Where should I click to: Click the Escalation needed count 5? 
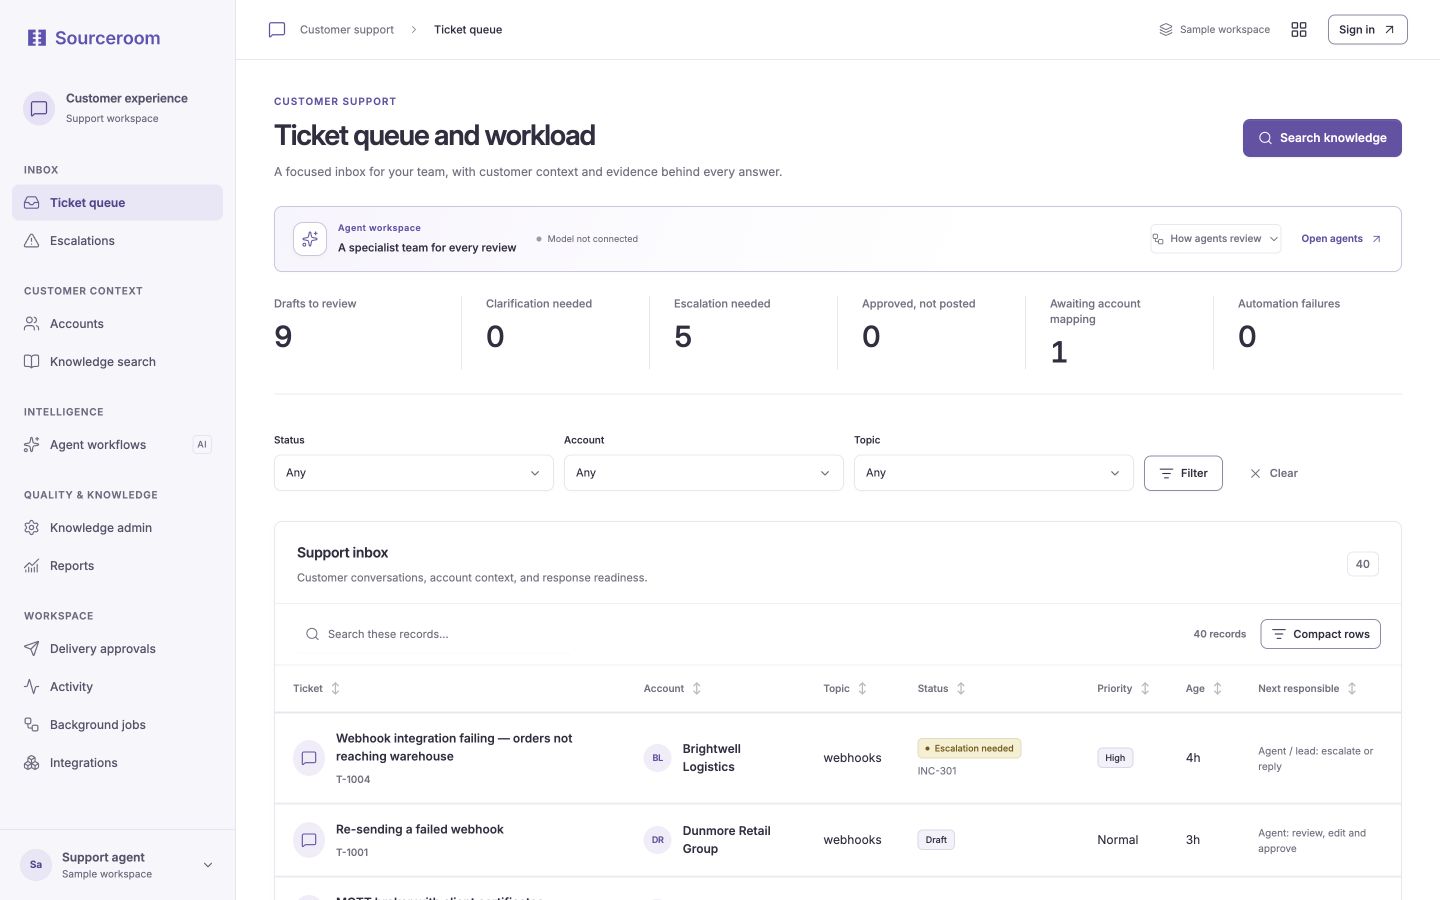point(683,337)
